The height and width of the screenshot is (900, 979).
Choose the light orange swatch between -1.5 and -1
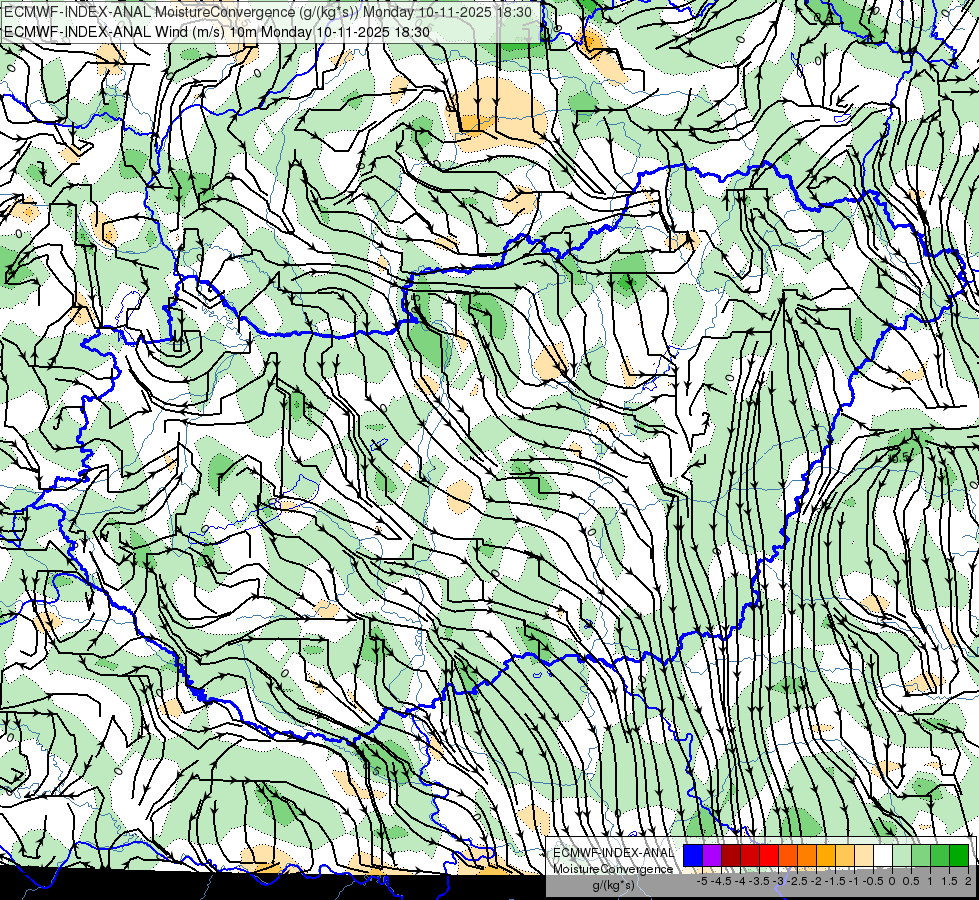(845, 856)
